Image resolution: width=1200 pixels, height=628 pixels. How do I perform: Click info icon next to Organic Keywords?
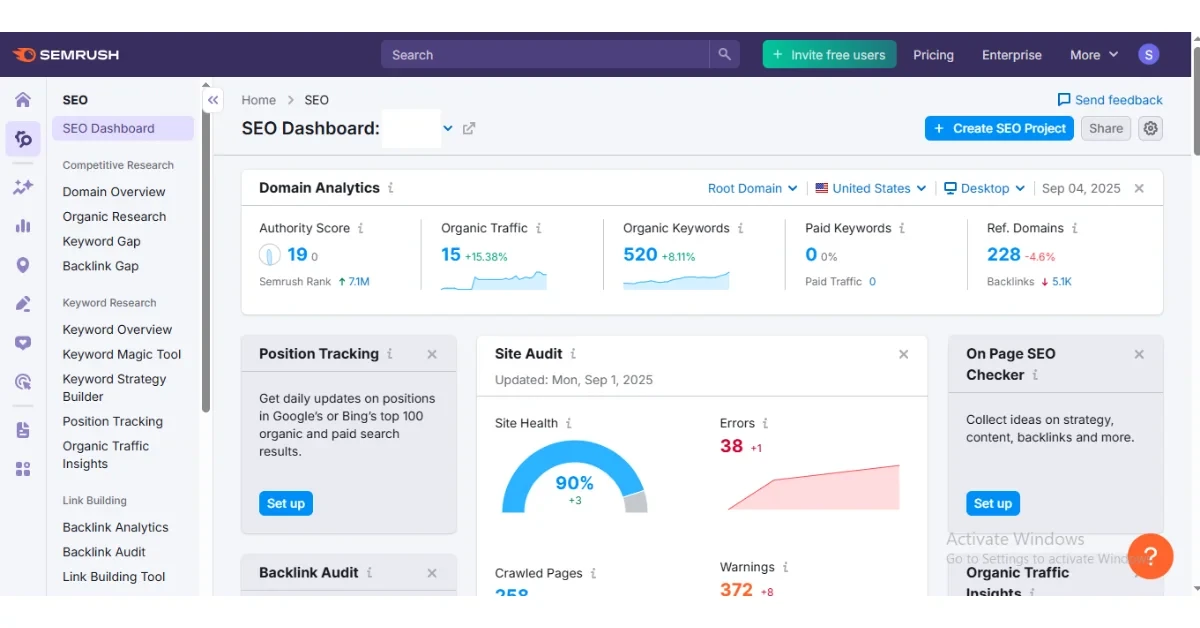pyautogui.click(x=741, y=228)
